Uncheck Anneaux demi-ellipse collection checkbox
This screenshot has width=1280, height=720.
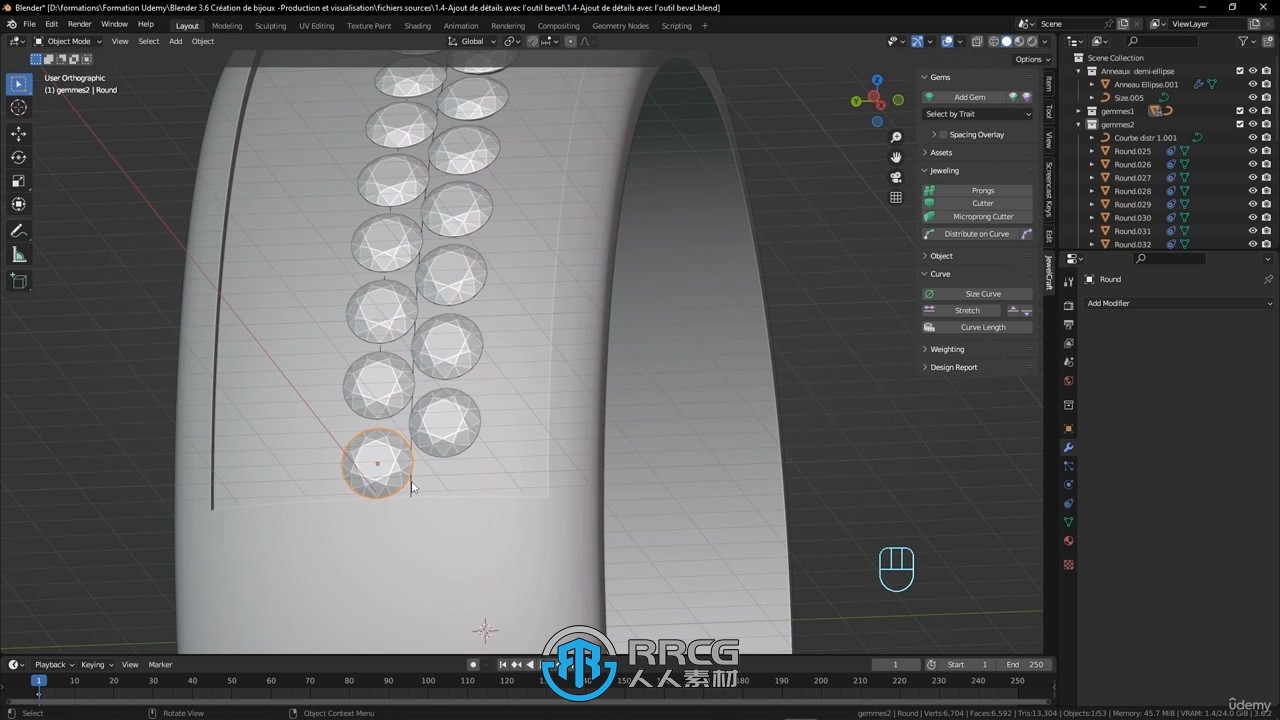(x=1240, y=71)
